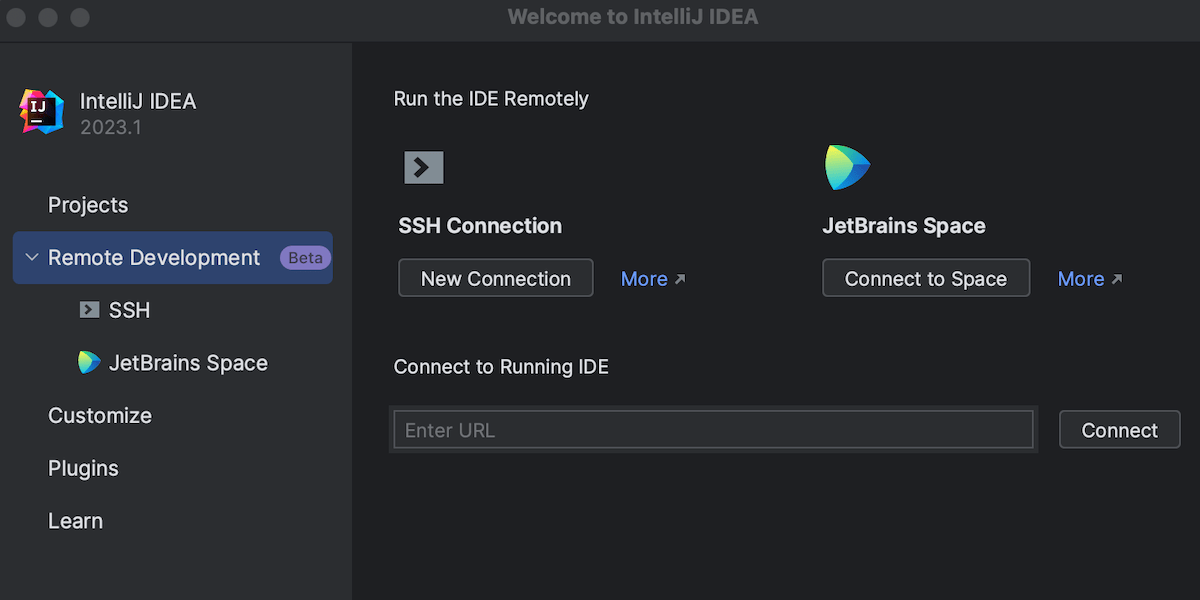Open the Plugins section
The image size is (1200, 600).
pos(83,469)
